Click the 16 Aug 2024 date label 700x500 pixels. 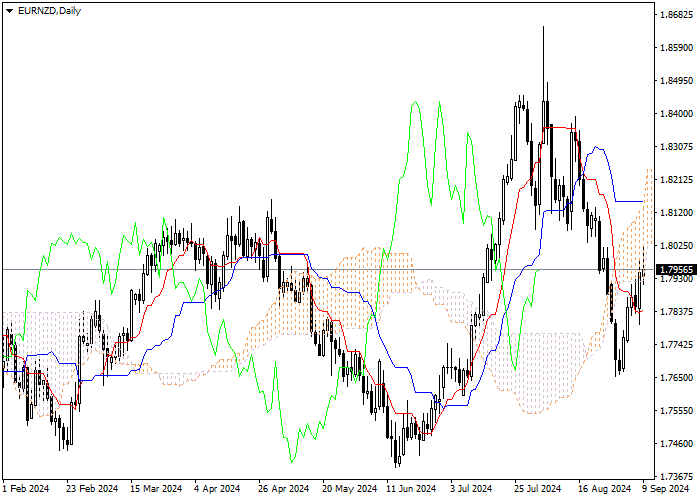pyautogui.click(x=605, y=489)
